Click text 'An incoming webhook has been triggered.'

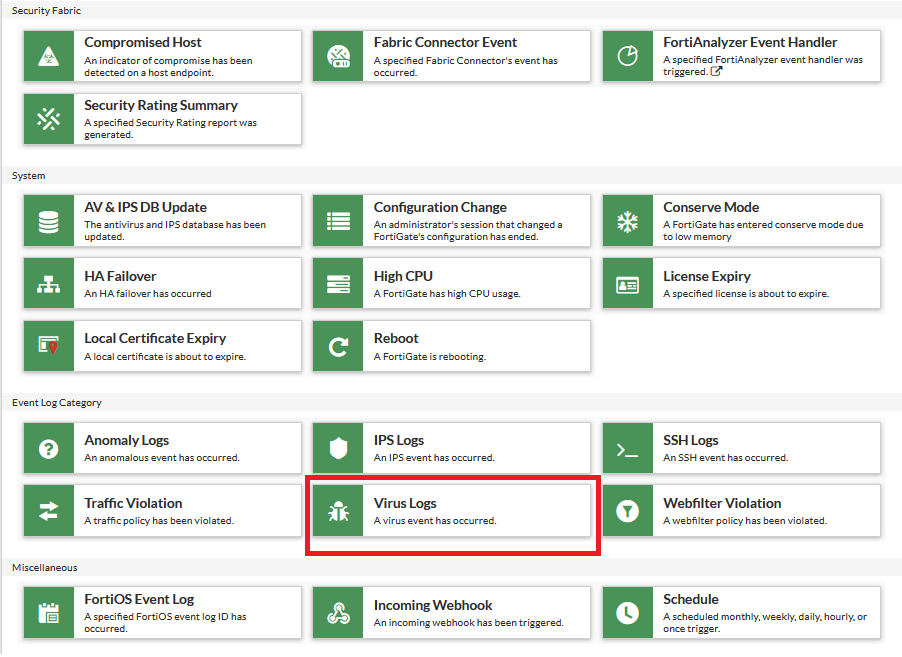tap(469, 623)
